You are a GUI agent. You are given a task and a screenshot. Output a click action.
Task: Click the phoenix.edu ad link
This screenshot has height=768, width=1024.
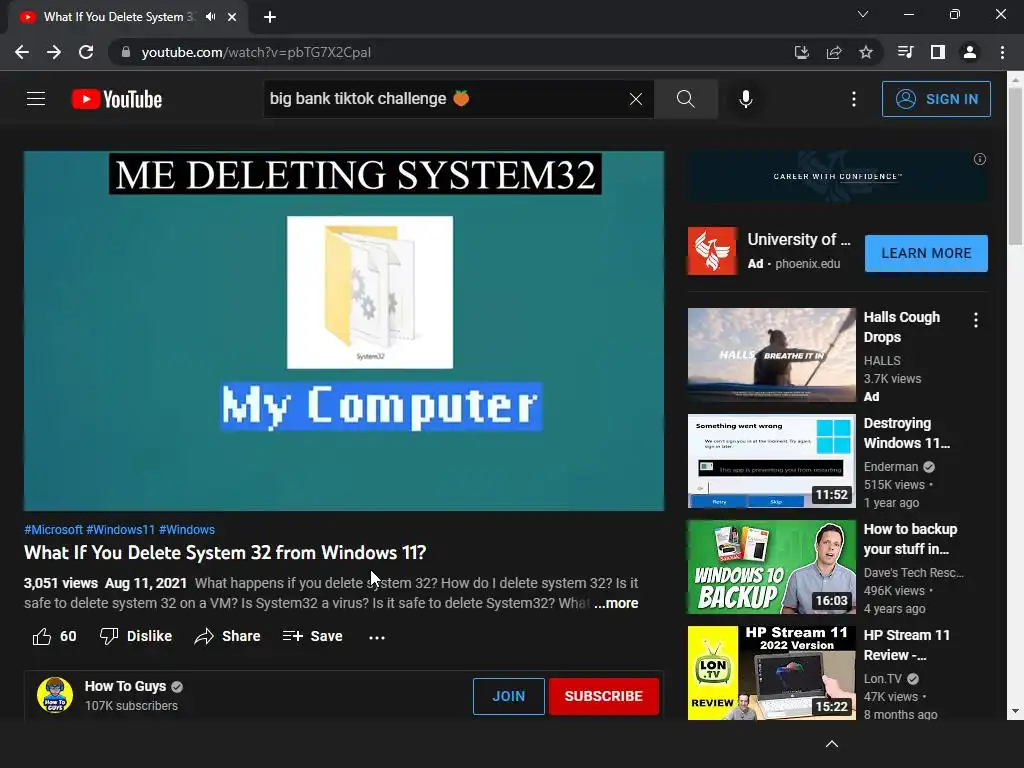[808, 264]
